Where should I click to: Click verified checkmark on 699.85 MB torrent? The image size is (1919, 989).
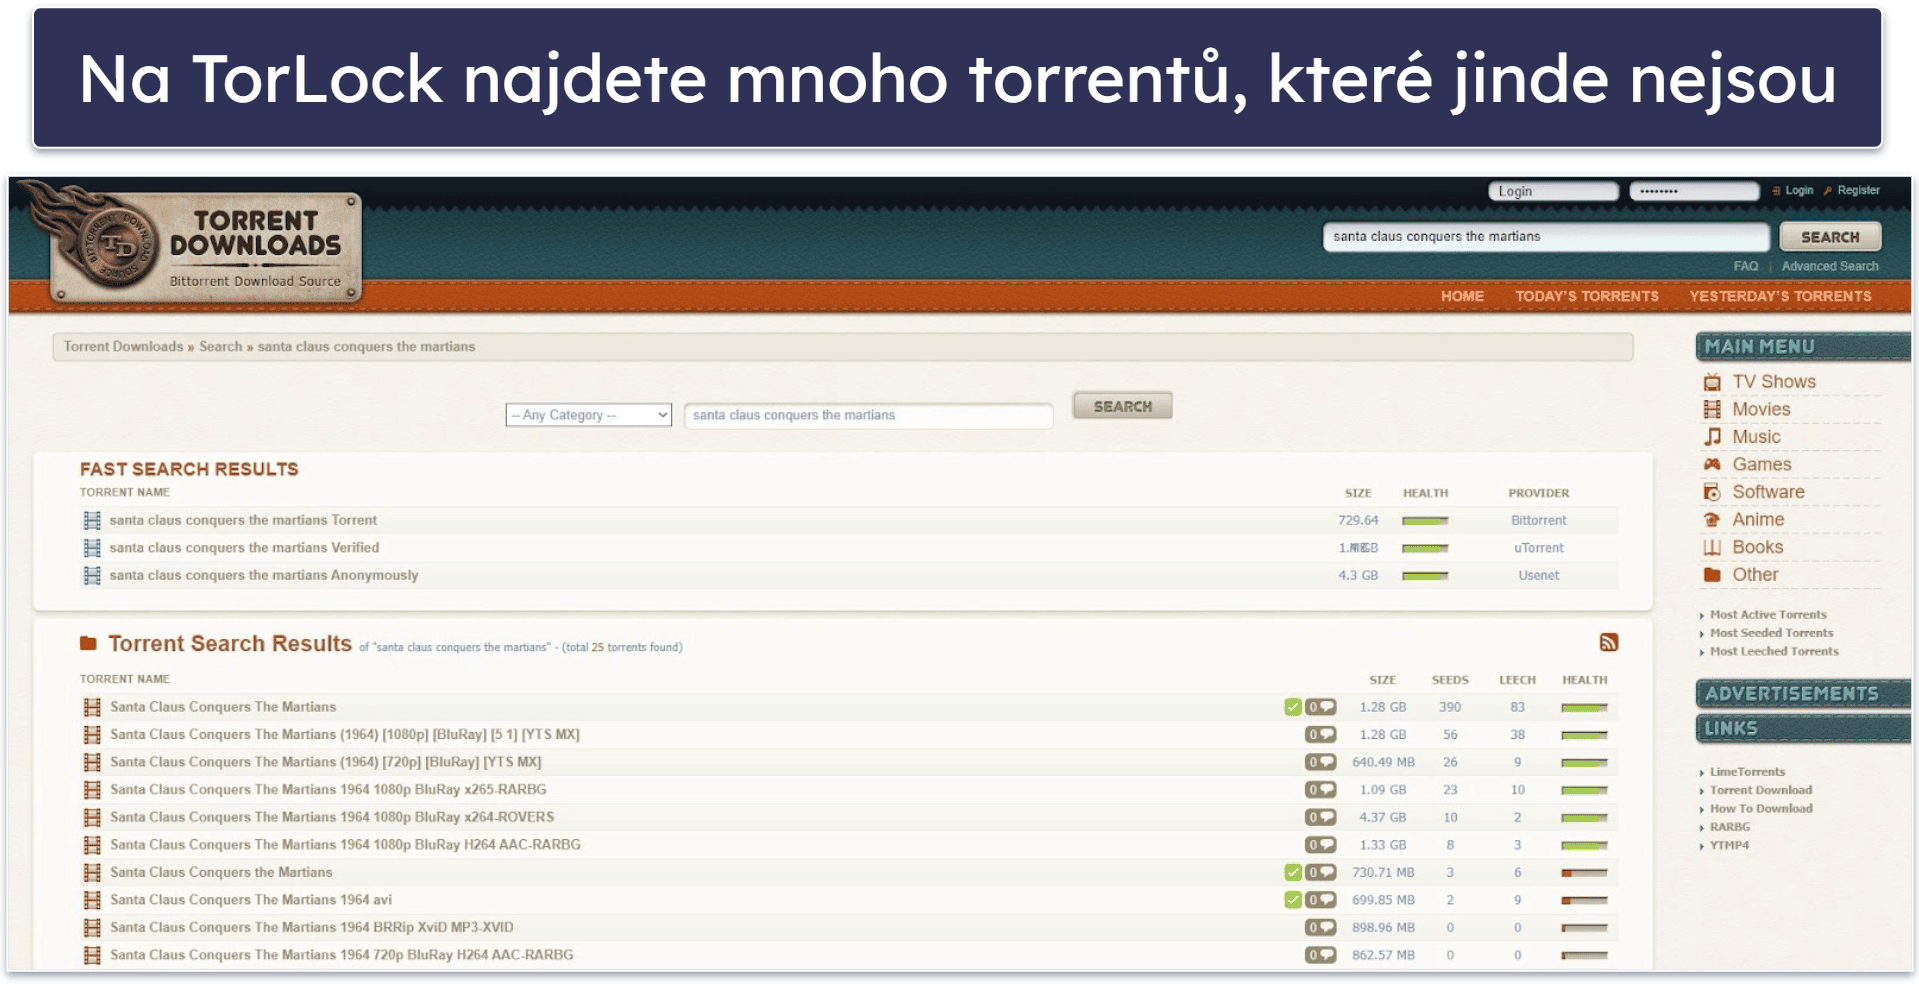pos(1293,900)
